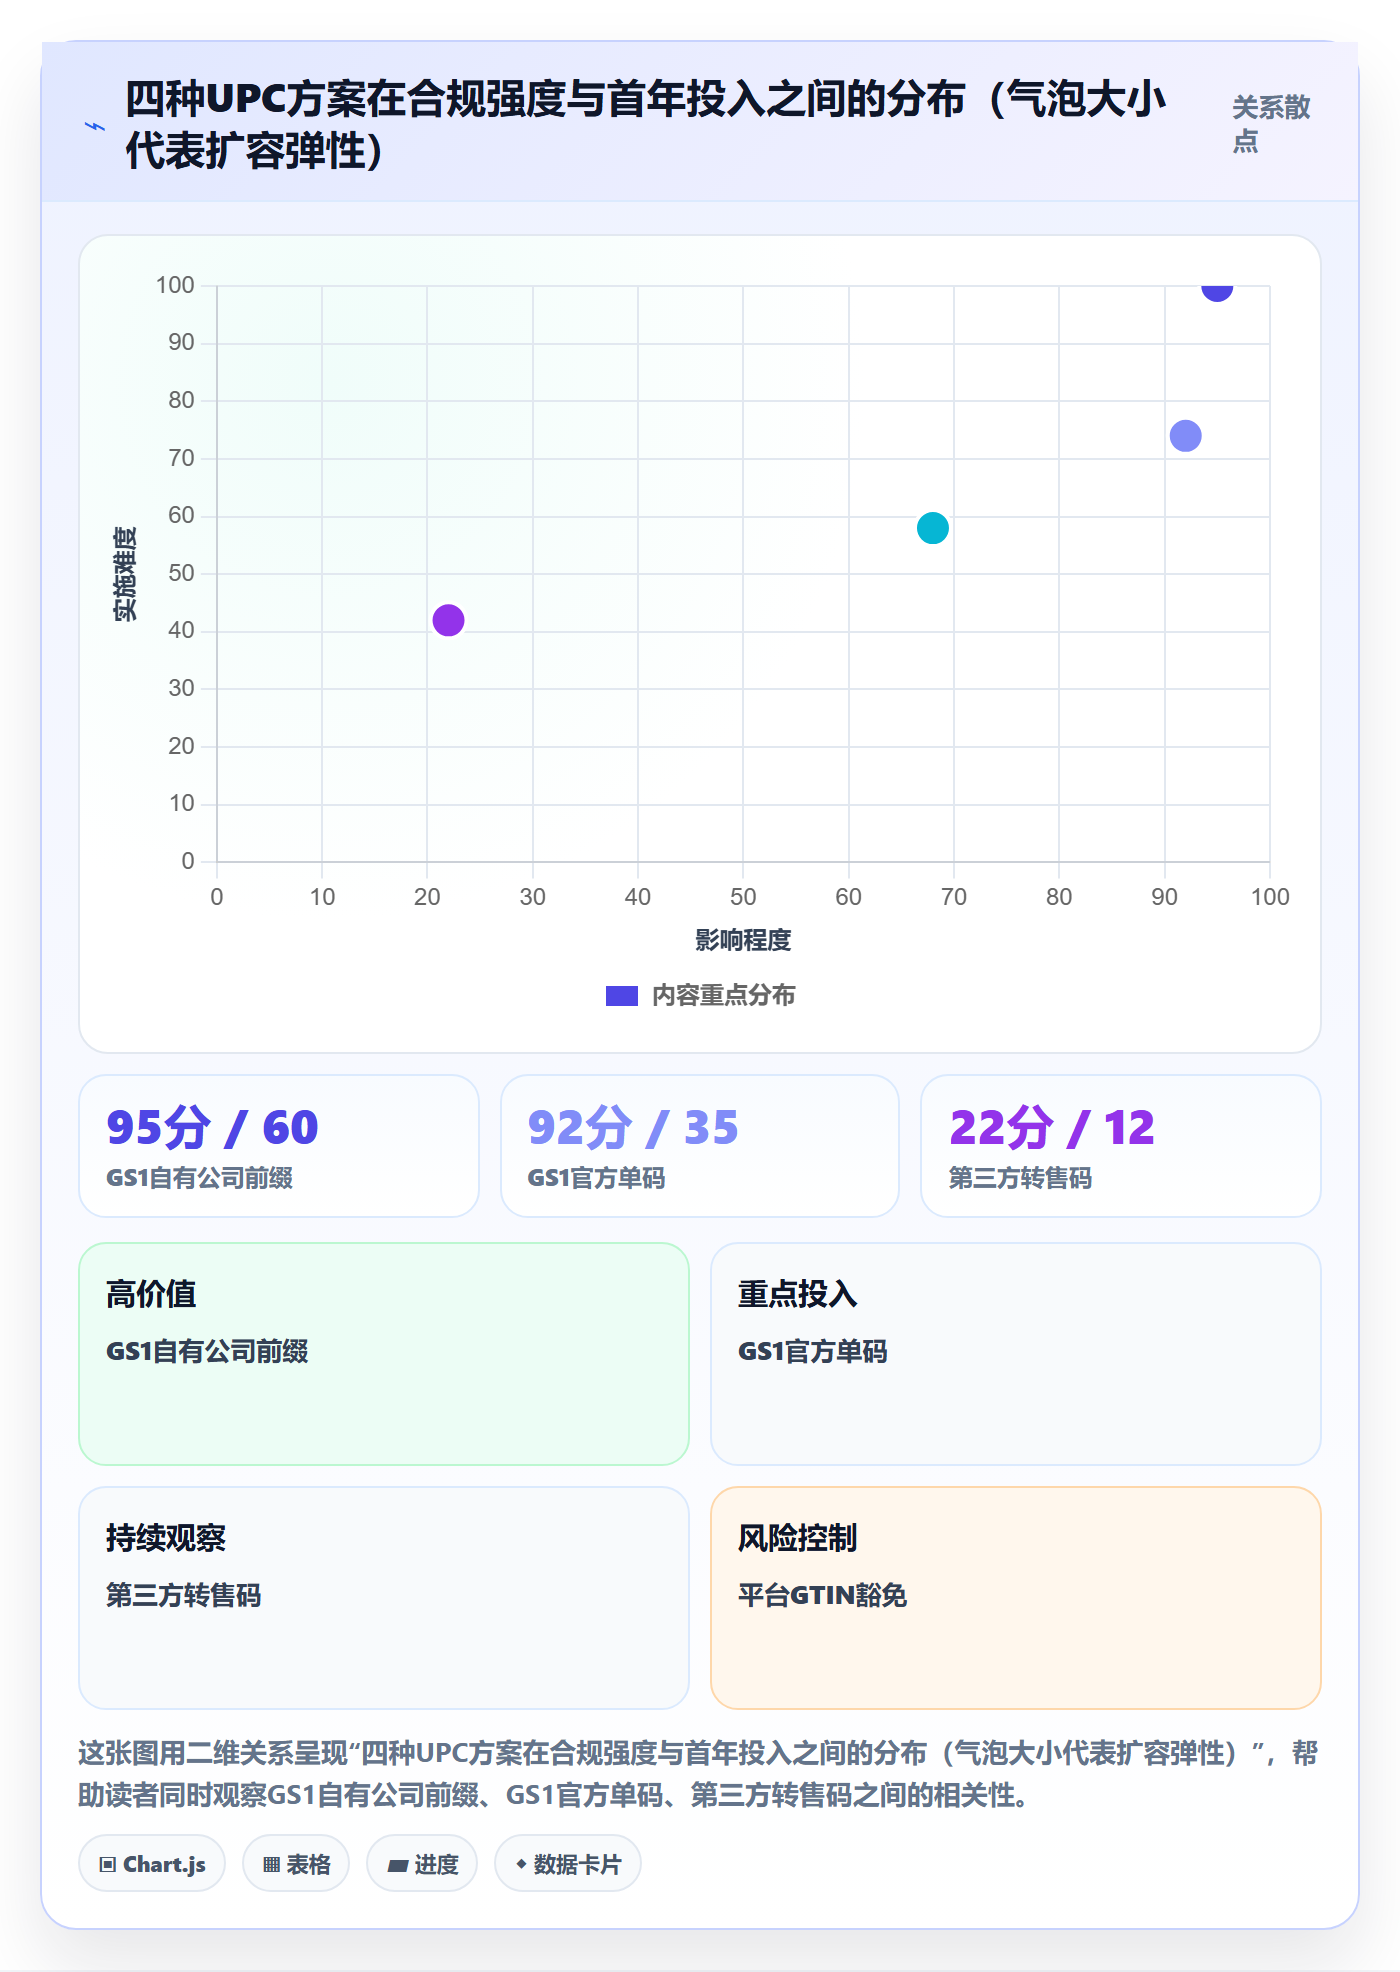The width and height of the screenshot is (1400, 1972).
Task: Select the cyan bubble in the scatter chart
Action: click(933, 528)
